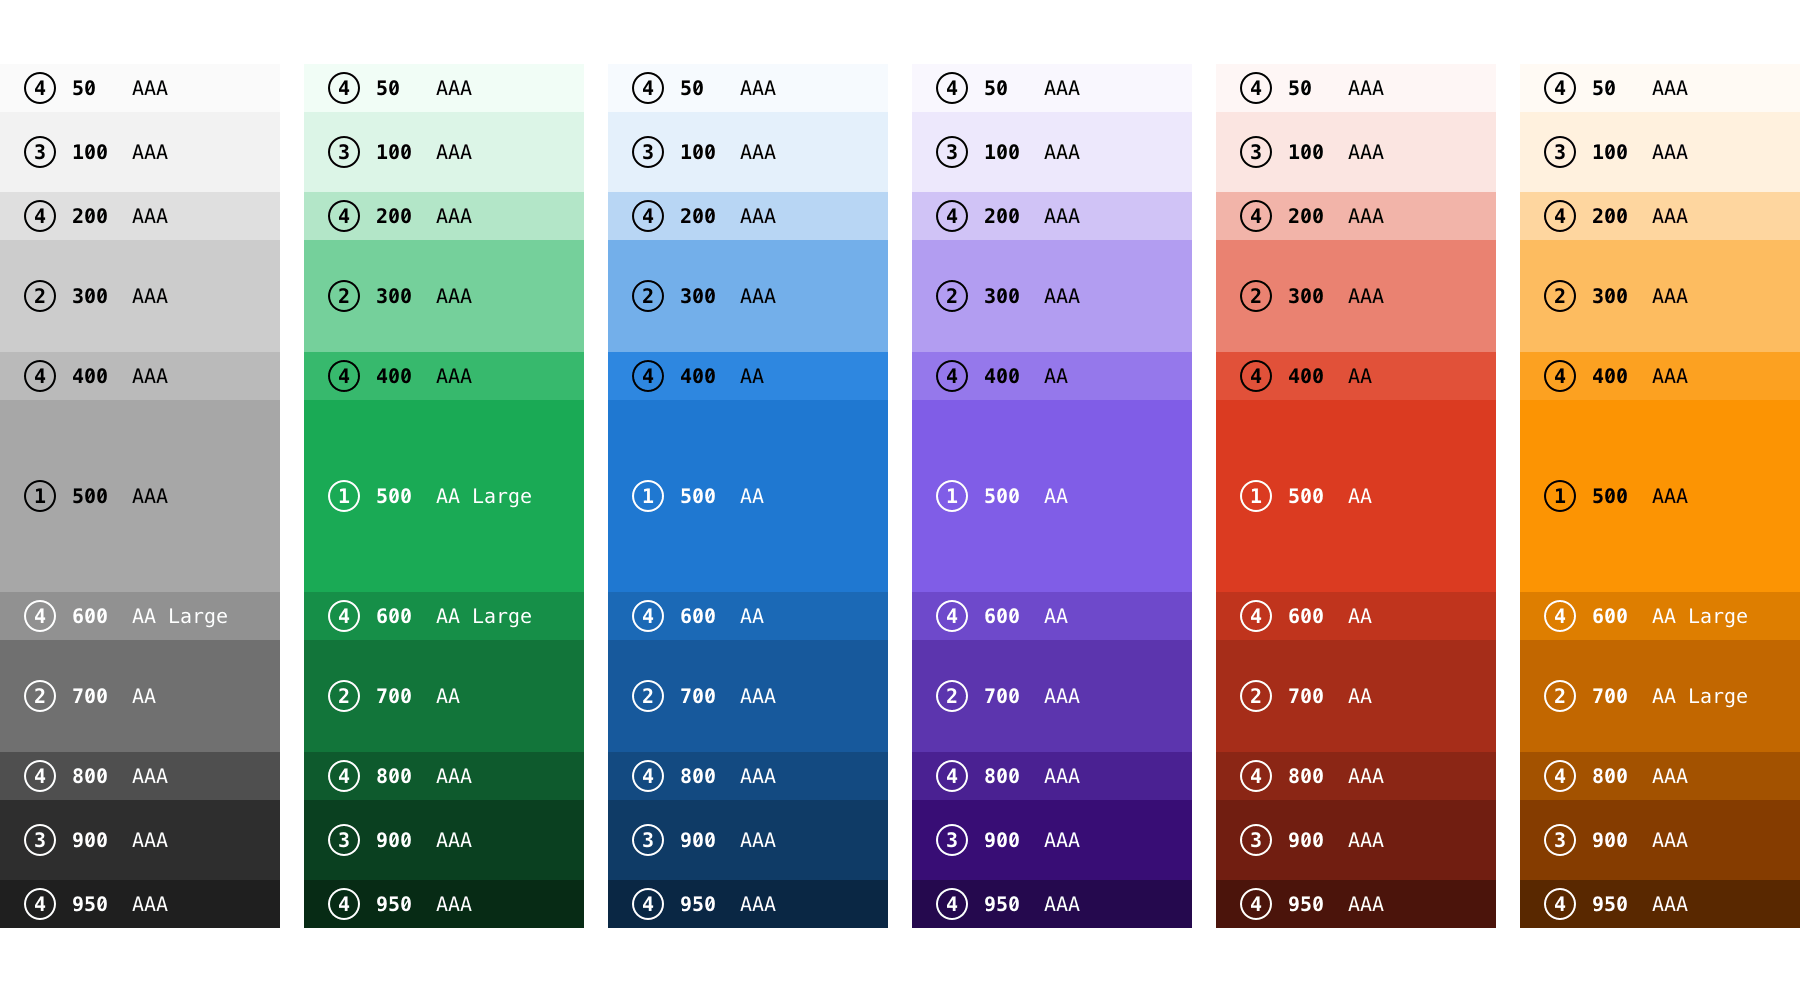Screen dimensions: 1800x1002
Task: Choose the purple 900 swatch
Action: (x=1052, y=840)
